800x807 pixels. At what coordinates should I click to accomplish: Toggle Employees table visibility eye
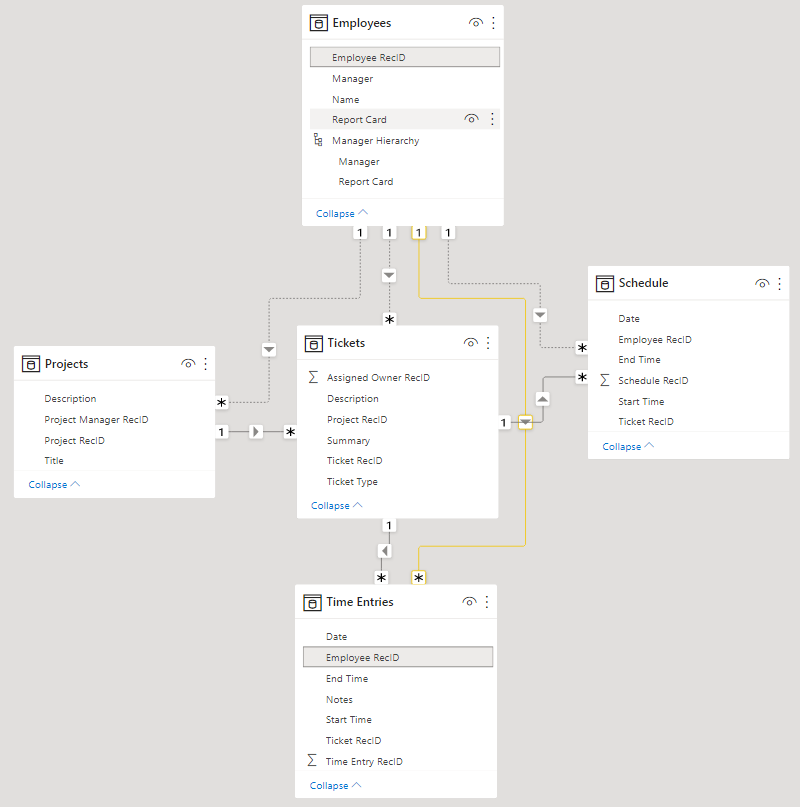476,23
